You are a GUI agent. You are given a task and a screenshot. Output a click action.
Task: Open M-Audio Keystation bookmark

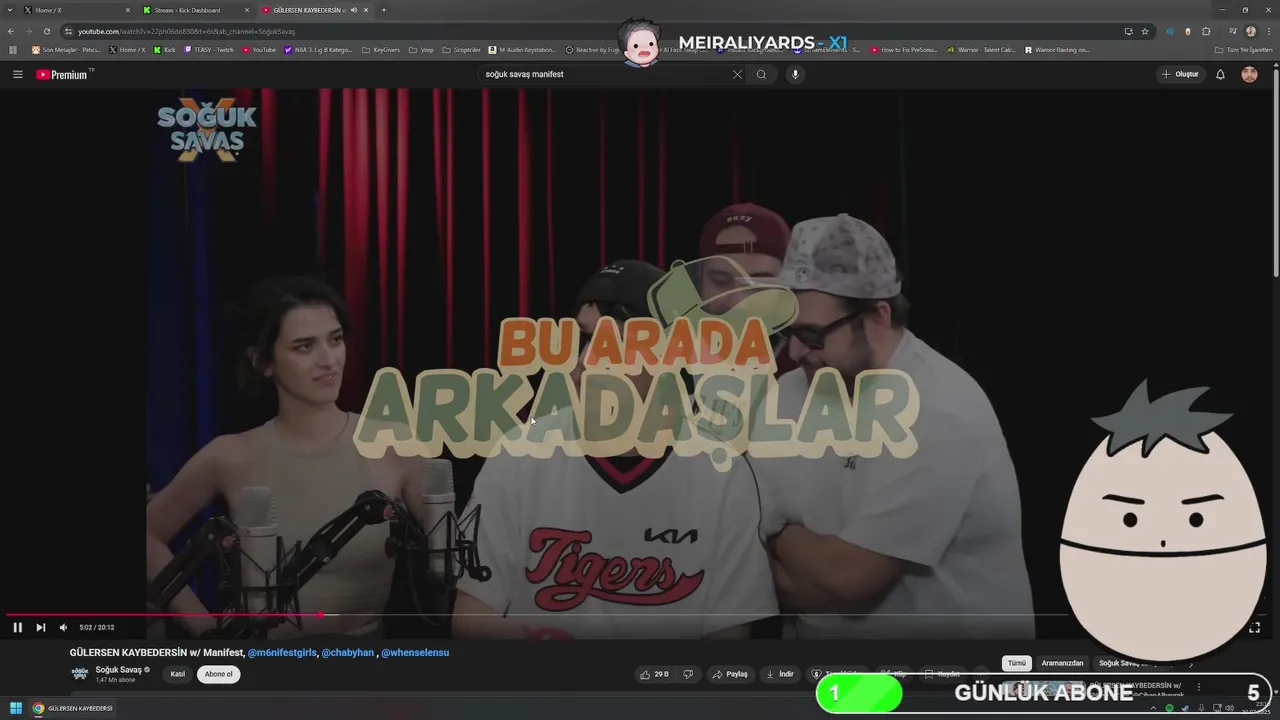[x=522, y=49]
